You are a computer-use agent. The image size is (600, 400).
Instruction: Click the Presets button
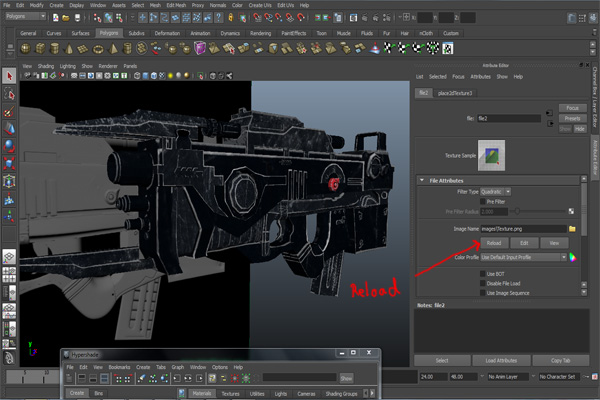point(572,118)
